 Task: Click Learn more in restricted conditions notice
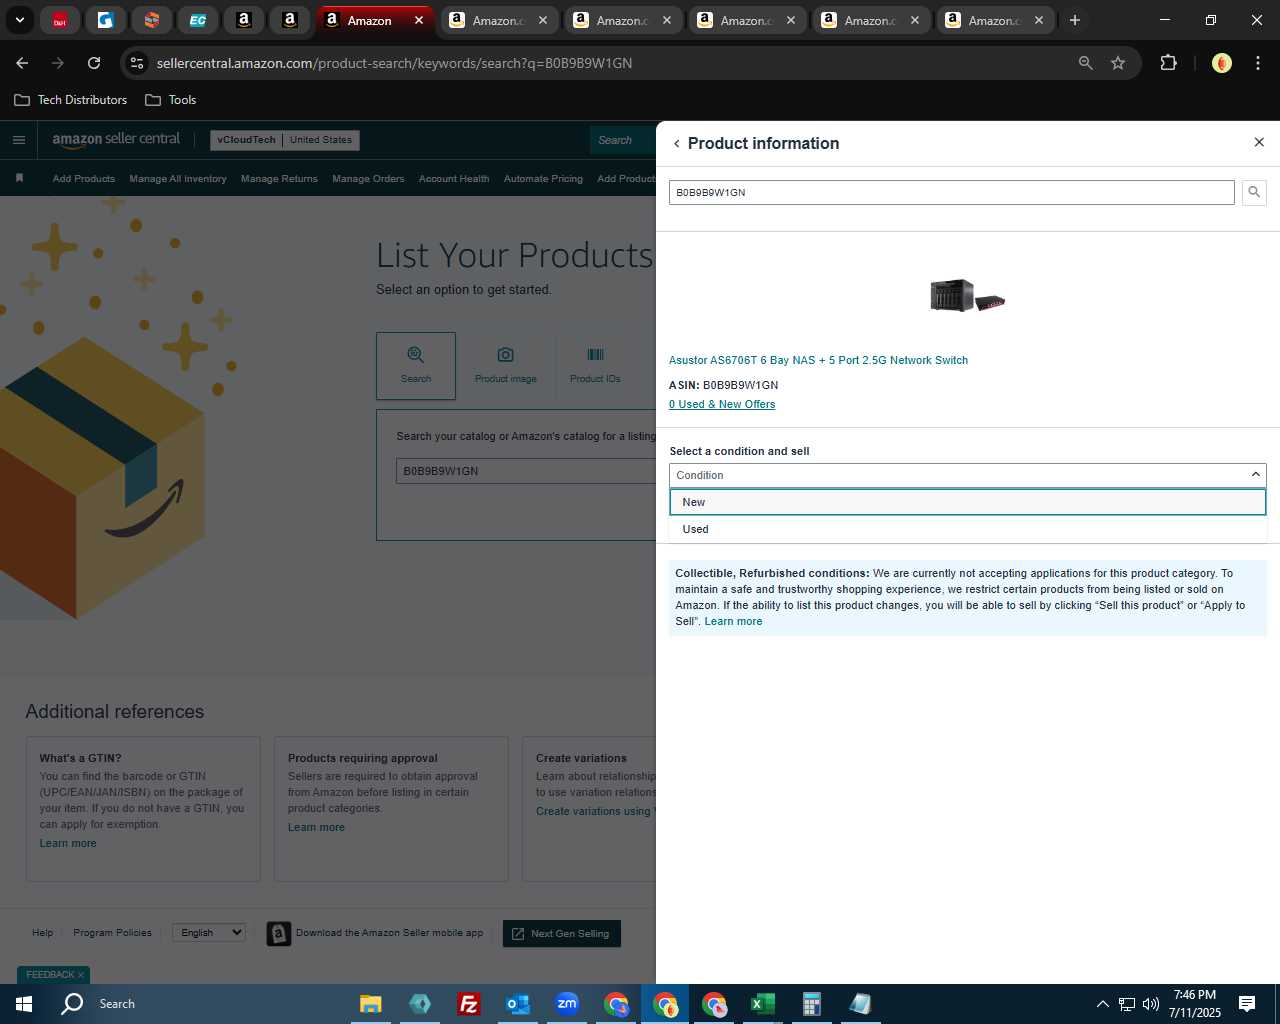(x=733, y=621)
